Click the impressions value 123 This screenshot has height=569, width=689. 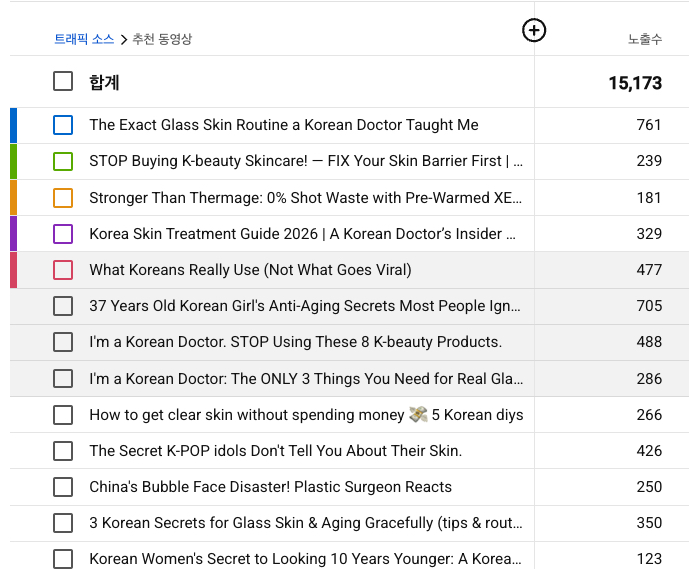coord(649,559)
